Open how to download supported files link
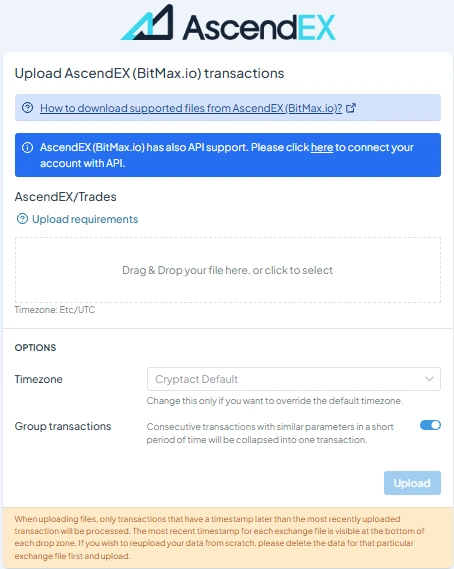 pyautogui.click(x=191, y=108)
